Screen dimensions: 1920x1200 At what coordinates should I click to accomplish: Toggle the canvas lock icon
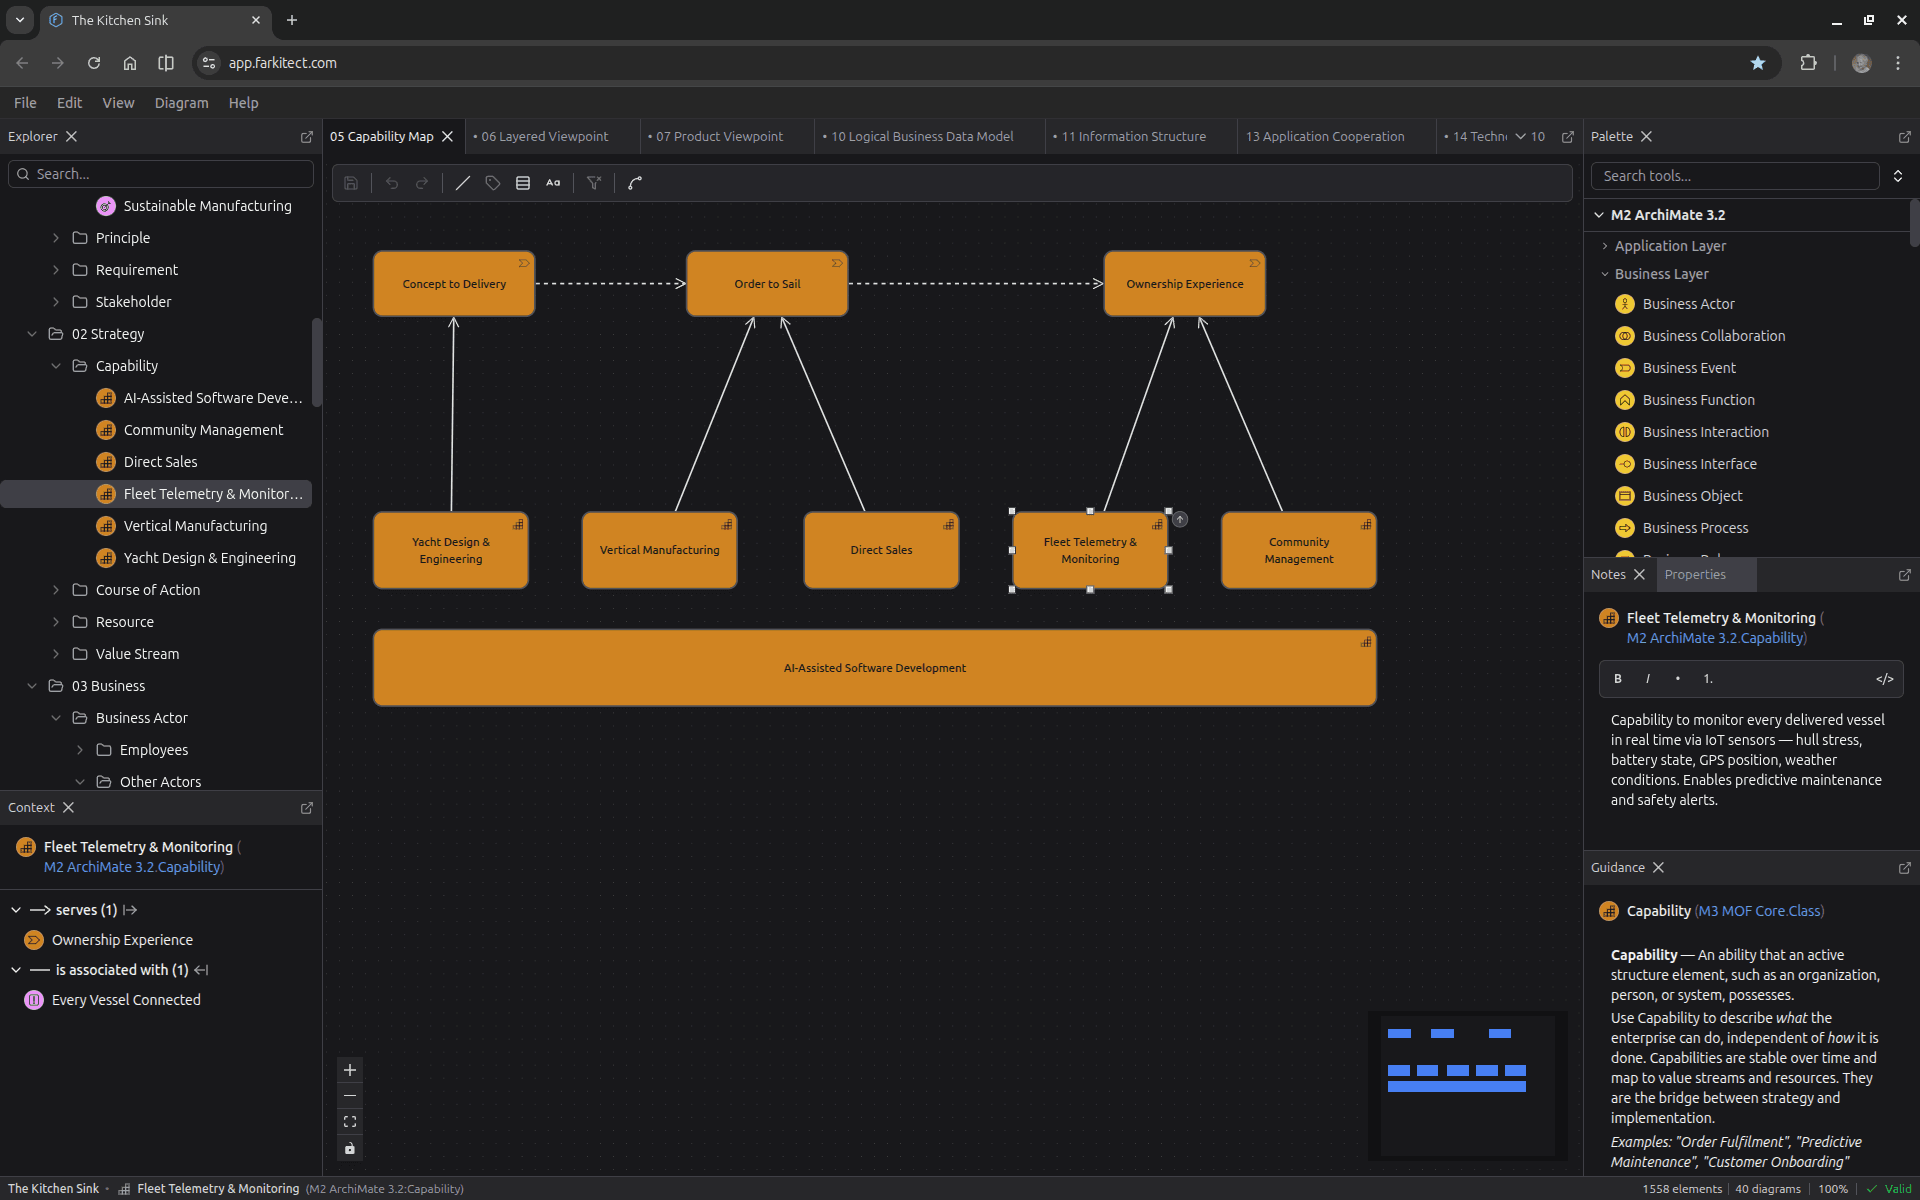(x=350, y=1148)
